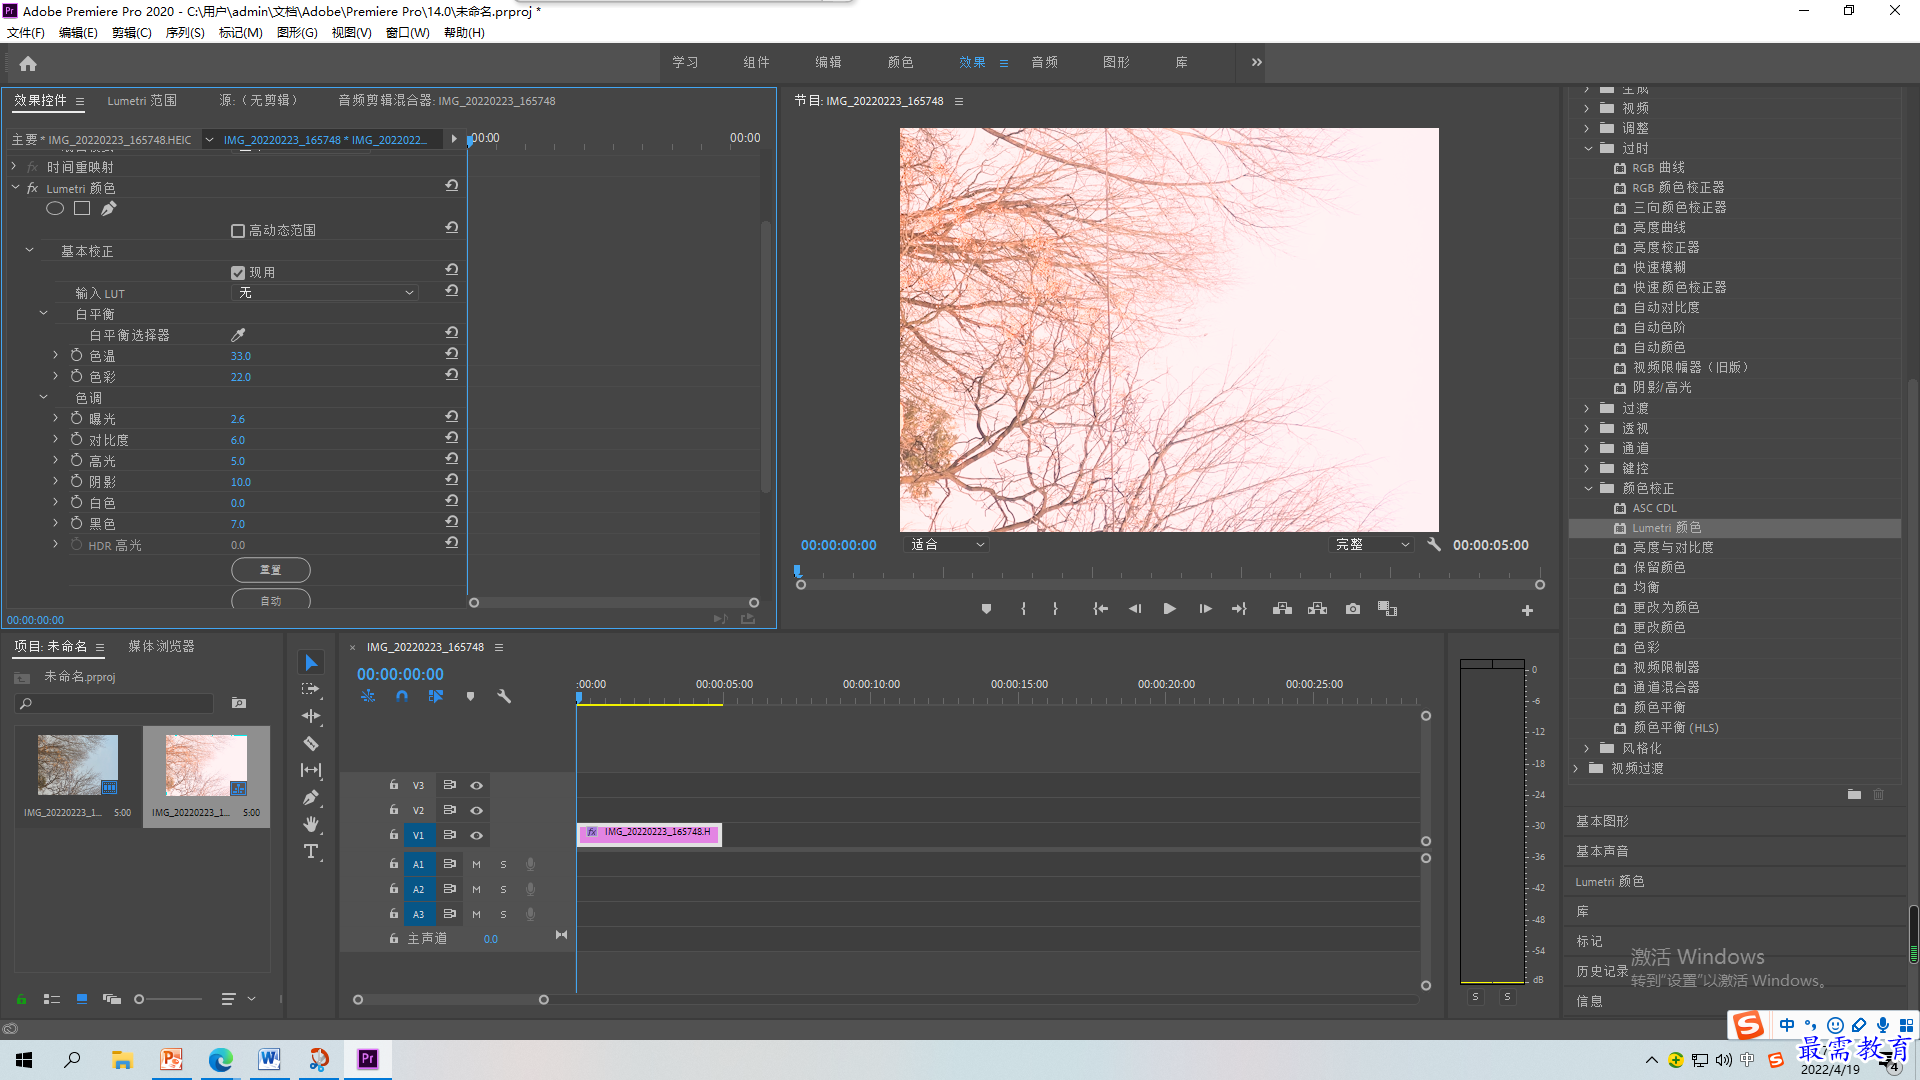Click the Home icon
Viewport: 1920px width, 1080px height.
(x=28, y=63)
